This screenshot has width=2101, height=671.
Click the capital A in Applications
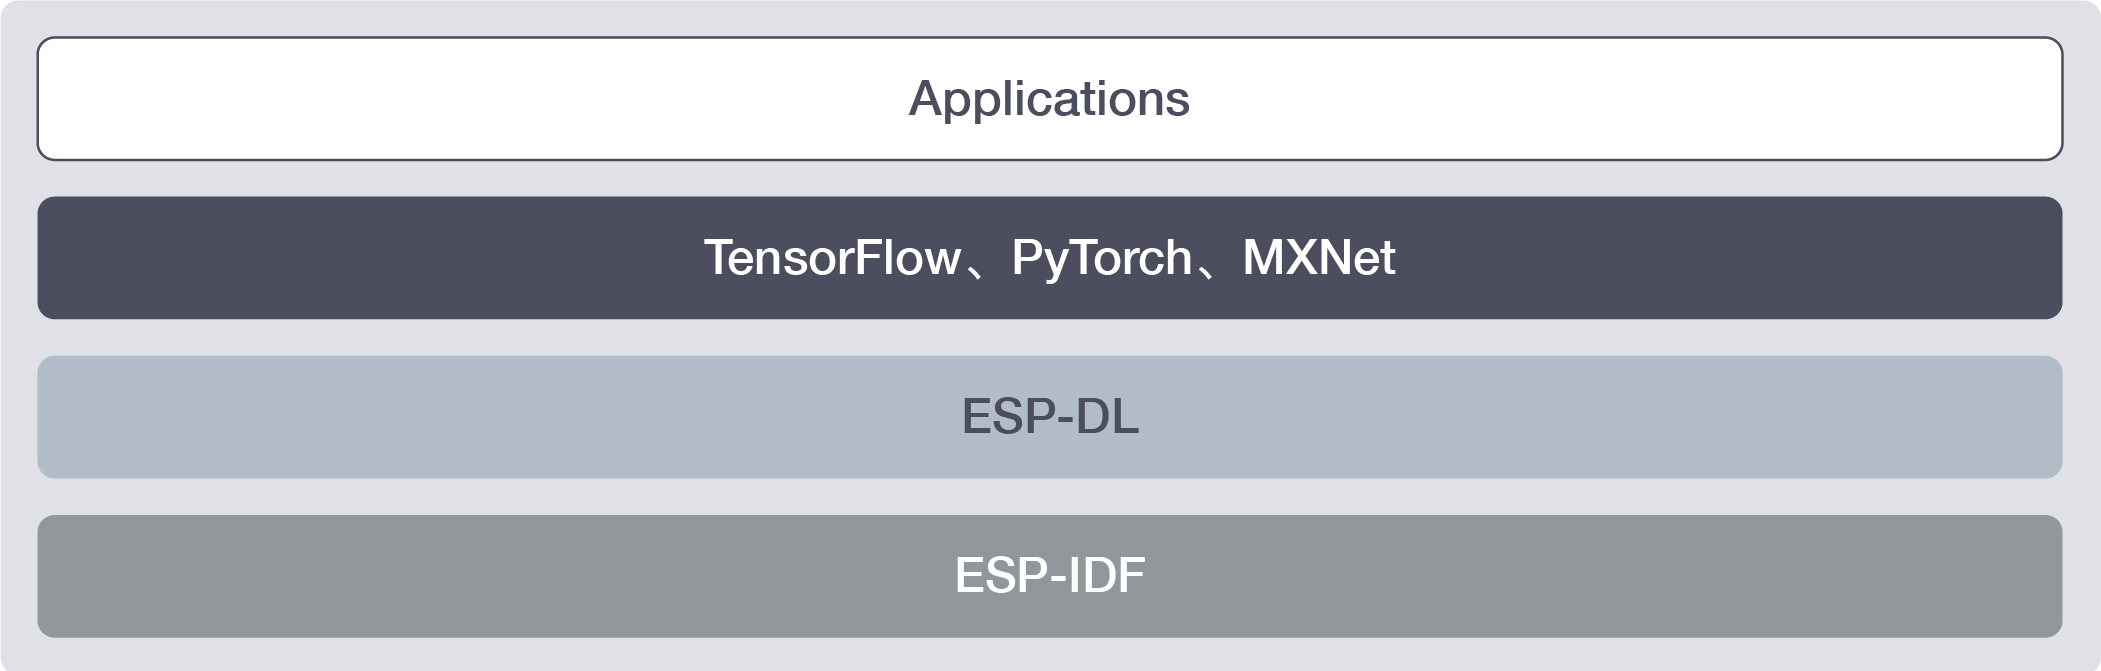[926, 98]
